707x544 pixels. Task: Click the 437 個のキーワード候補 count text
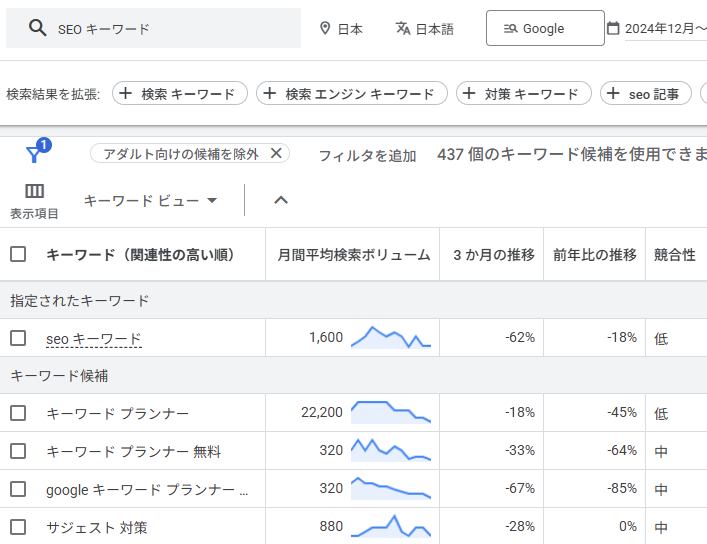(x=572, y=154)
